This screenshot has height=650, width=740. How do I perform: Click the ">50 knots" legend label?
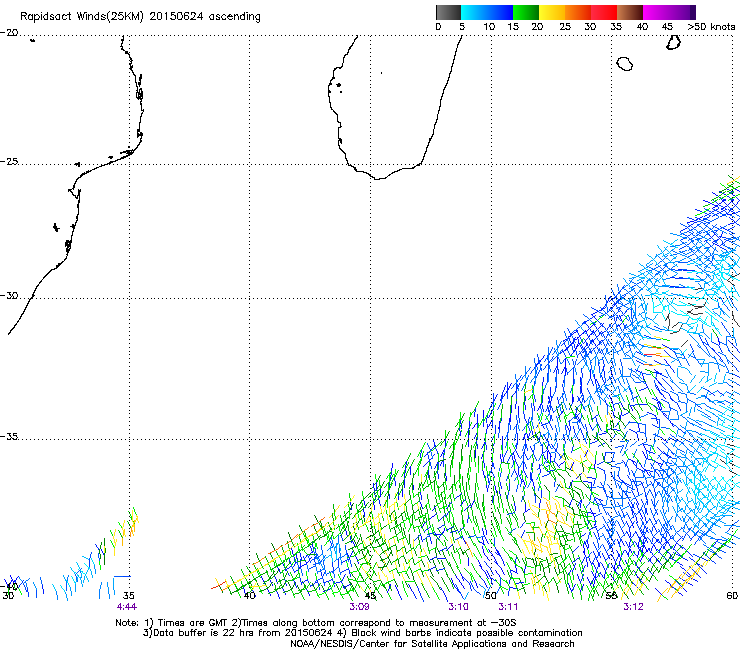(x=711, y=27)
